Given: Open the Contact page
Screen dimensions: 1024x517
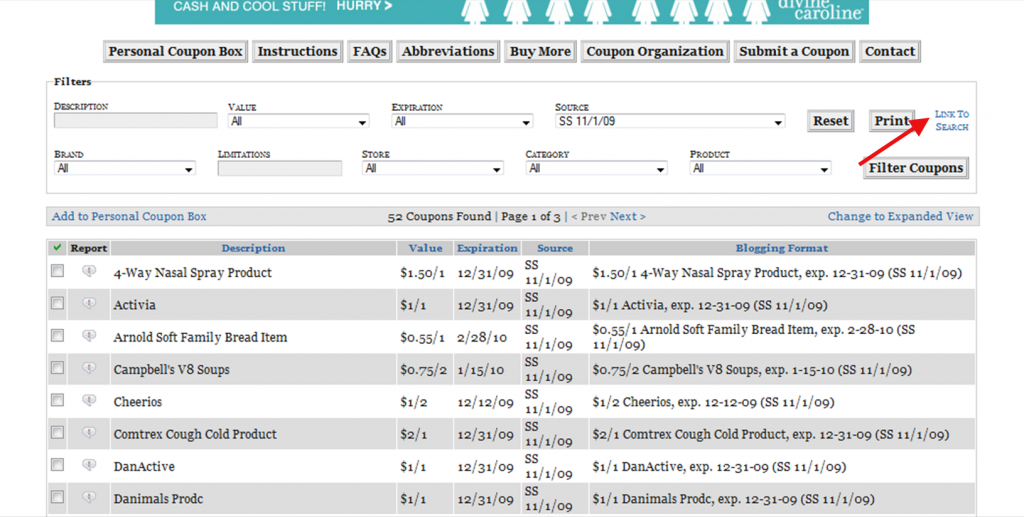Looking at the screenshot, I should (890, 51).
